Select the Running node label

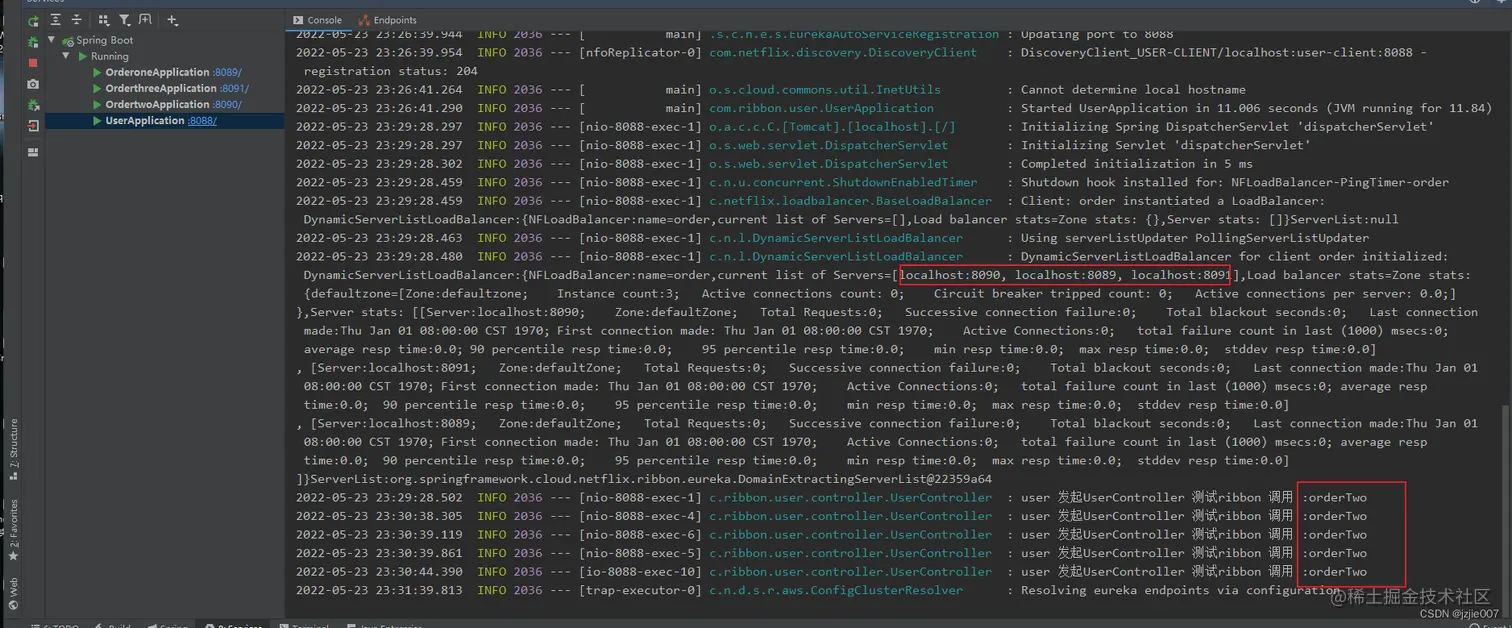pyautogui.click(x=110, y=57)
